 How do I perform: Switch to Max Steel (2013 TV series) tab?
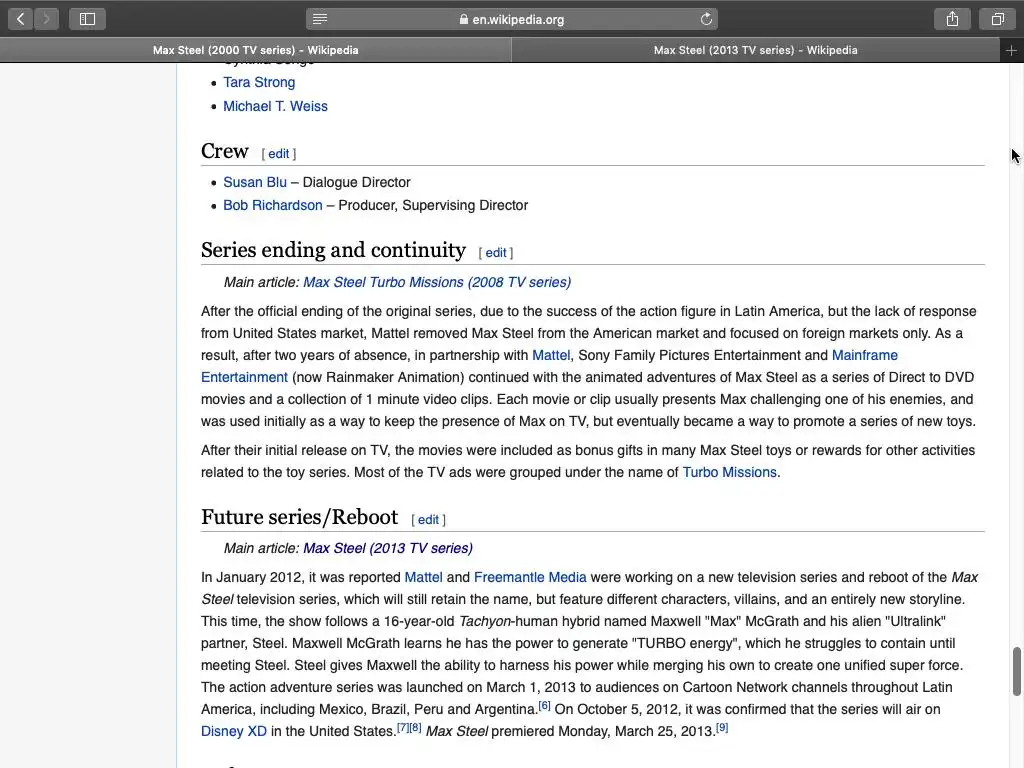coord(756,50)
